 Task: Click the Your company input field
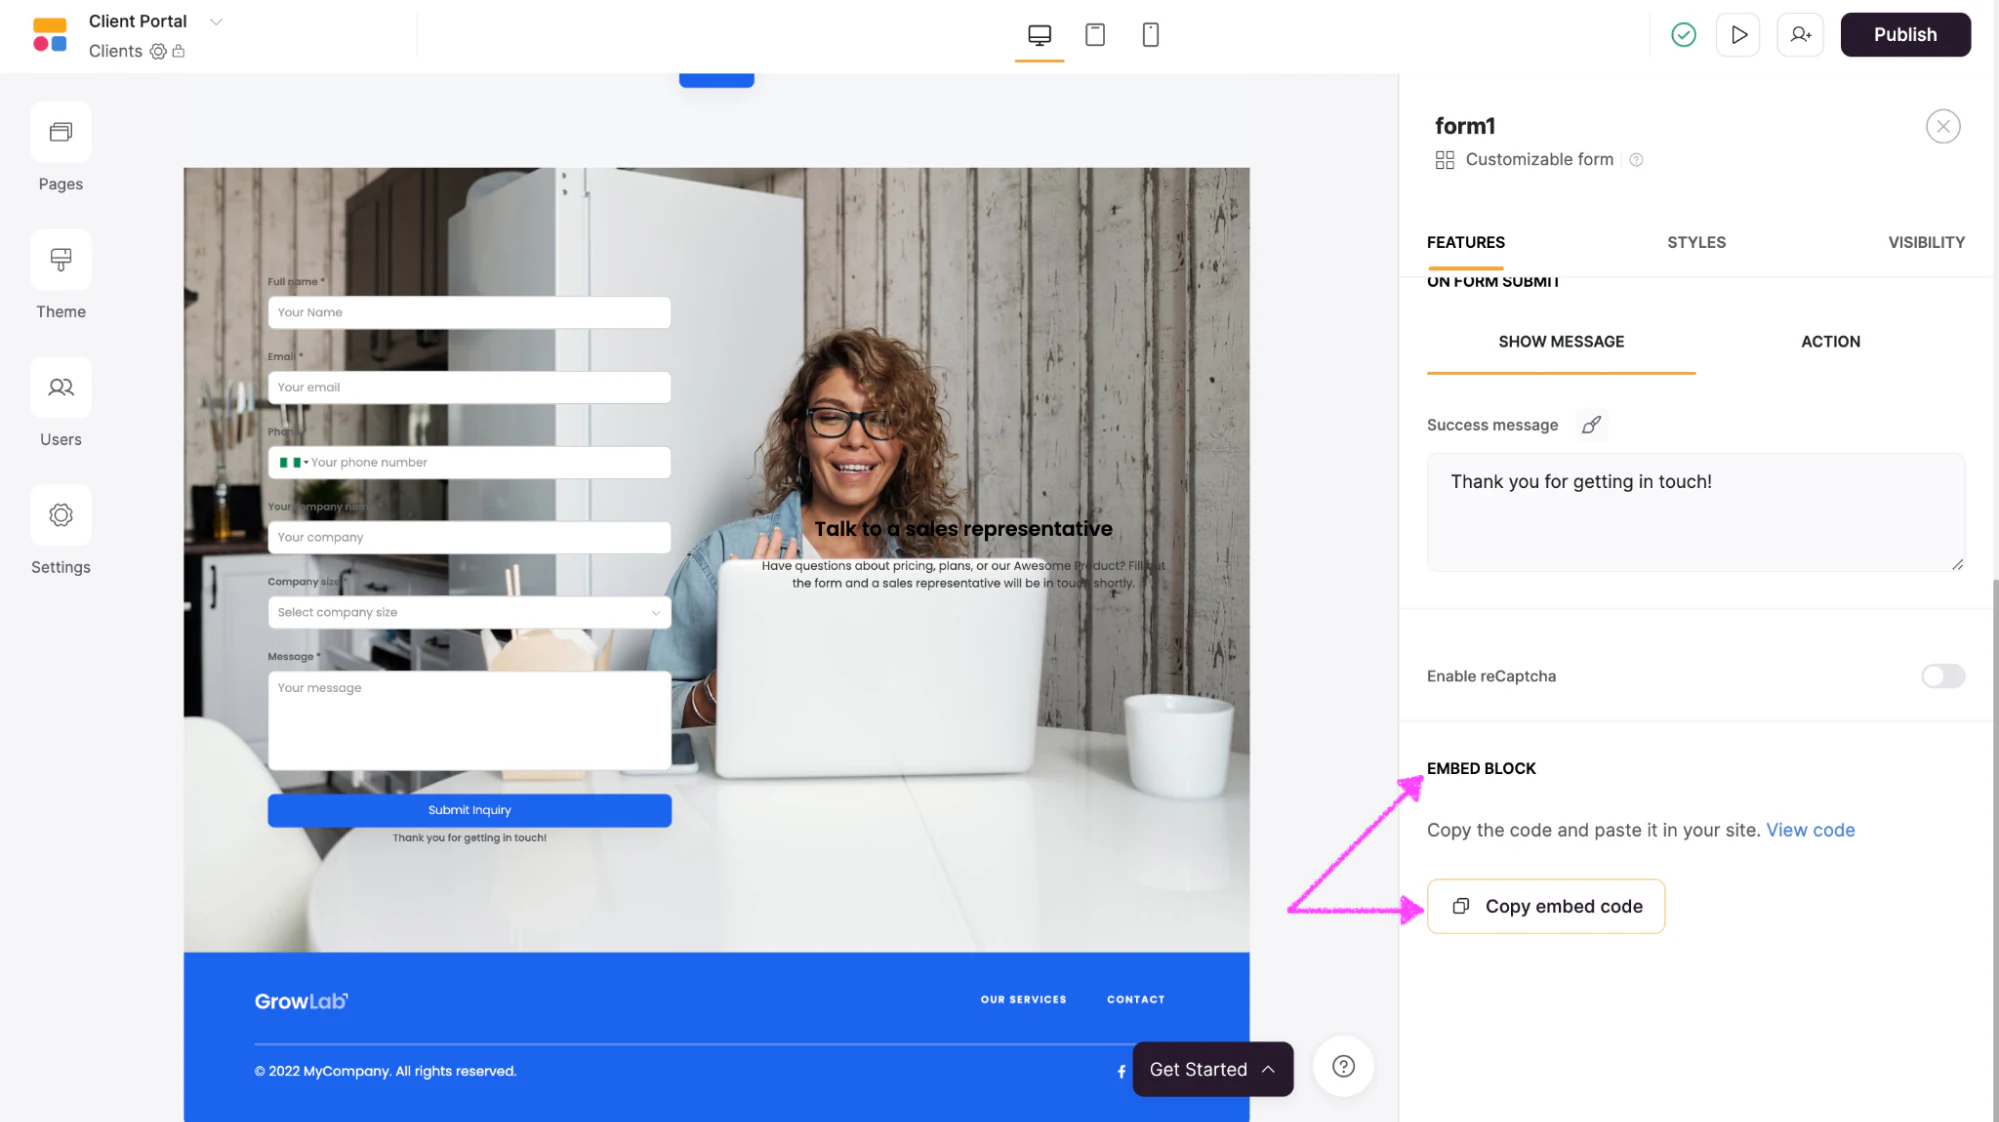469,538
